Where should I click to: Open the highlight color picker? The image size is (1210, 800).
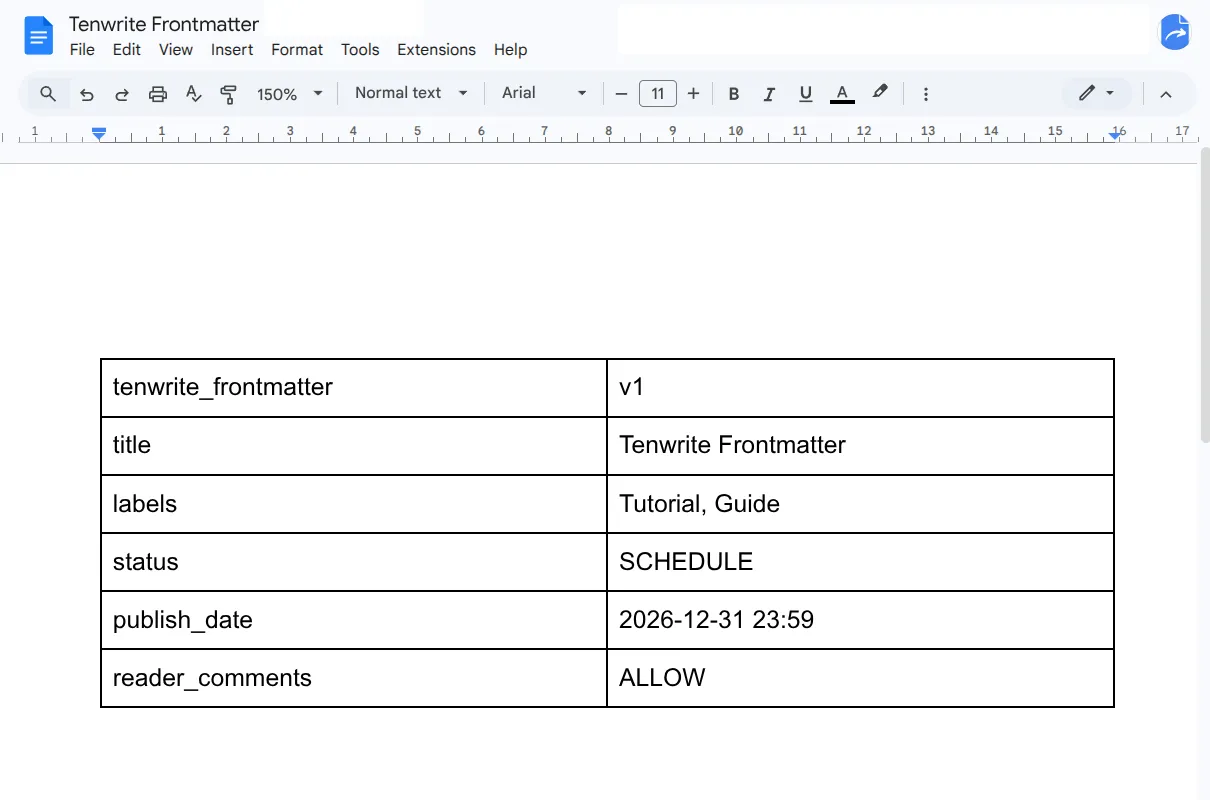point(879,93)
